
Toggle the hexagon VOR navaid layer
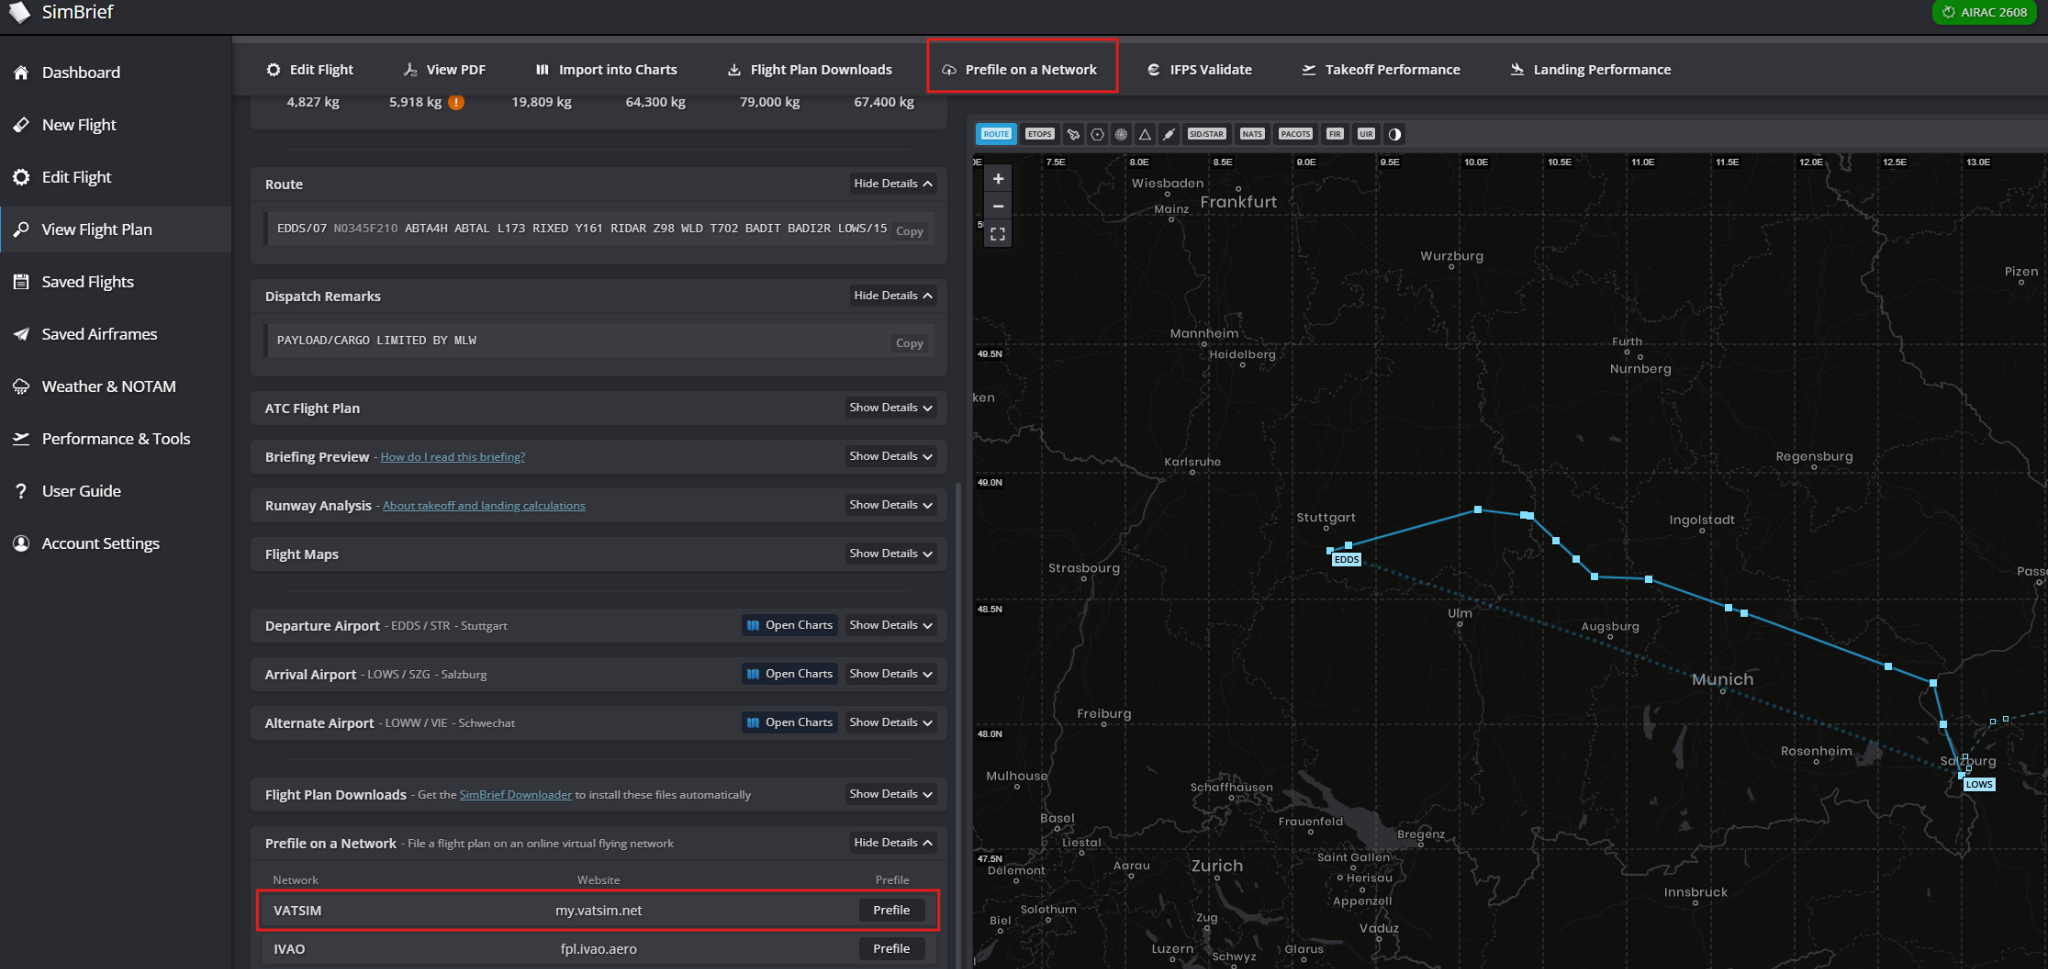(x=1097, y=134)
